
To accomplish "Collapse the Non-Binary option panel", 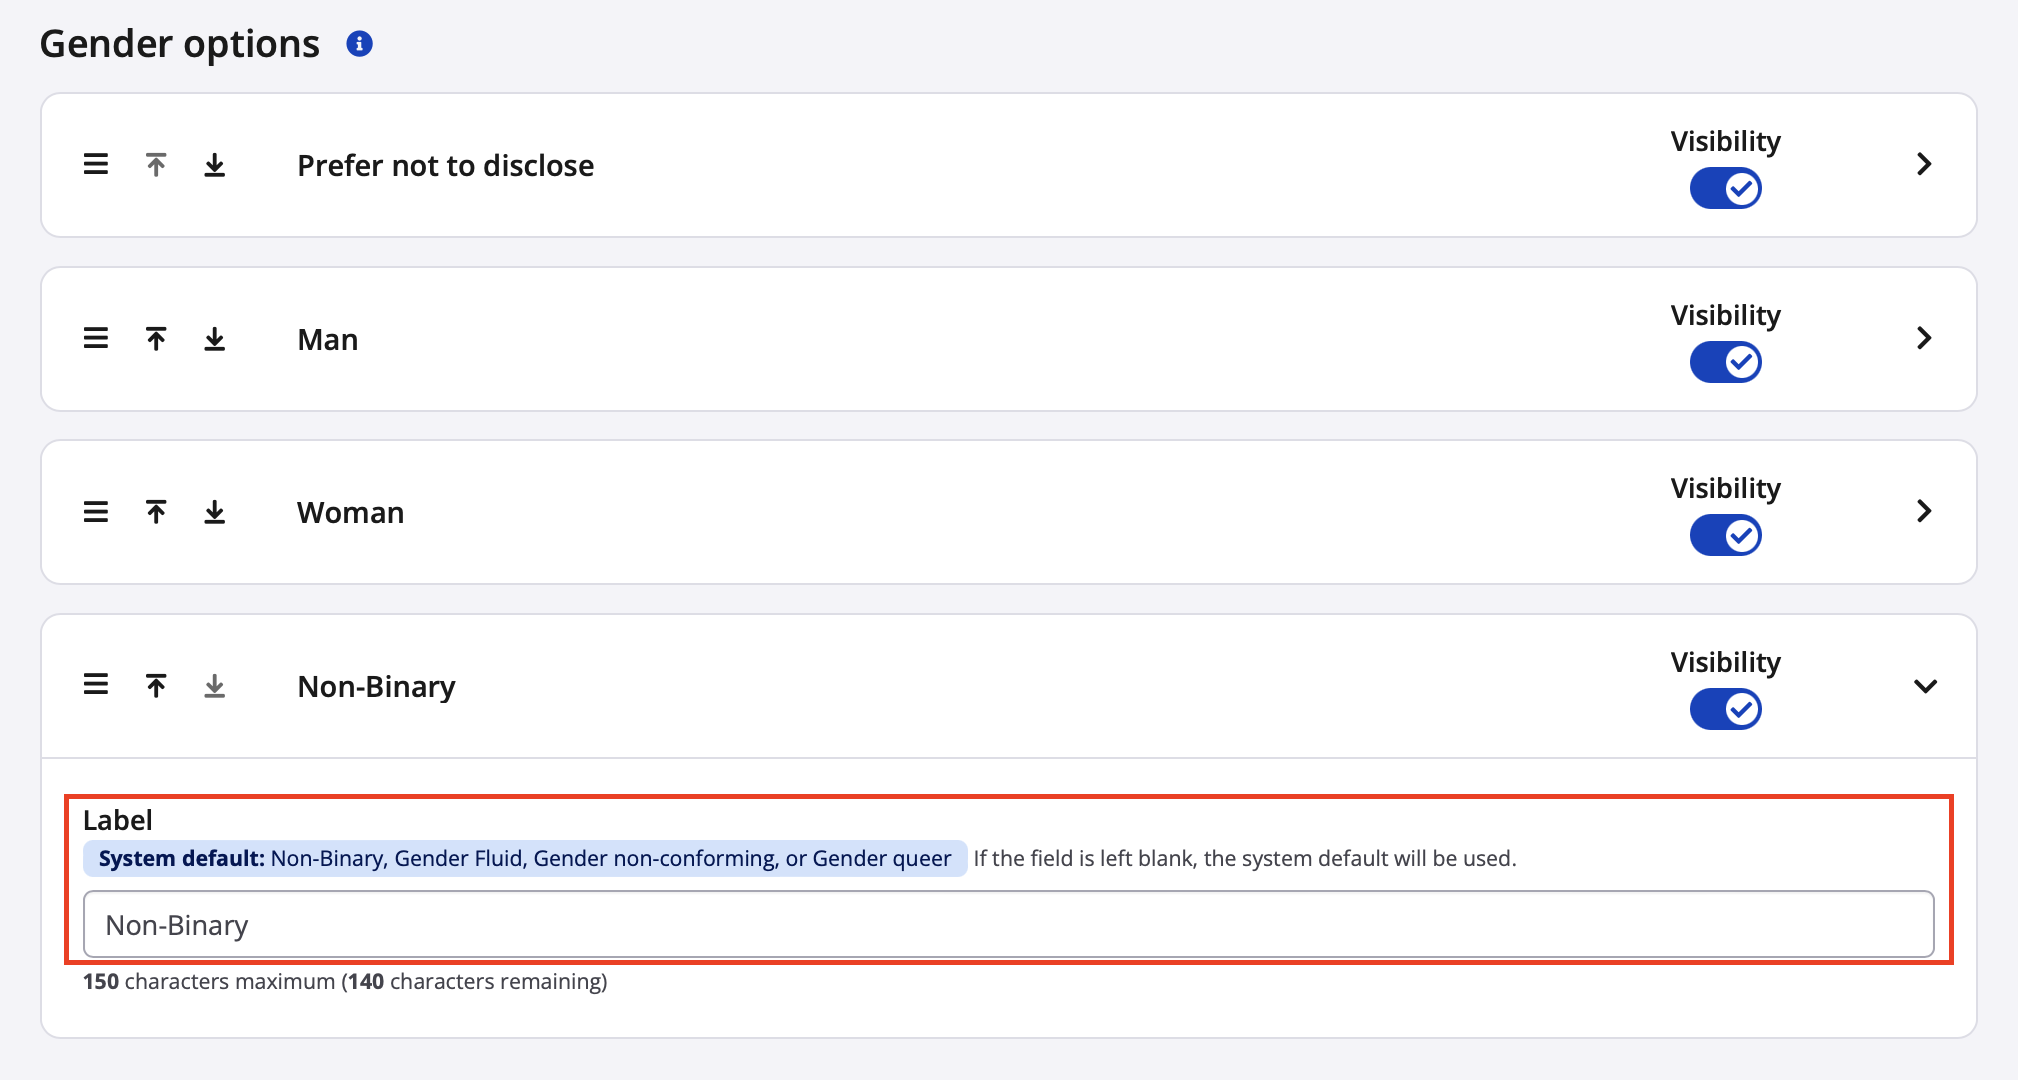I will tap(1925, 686).
